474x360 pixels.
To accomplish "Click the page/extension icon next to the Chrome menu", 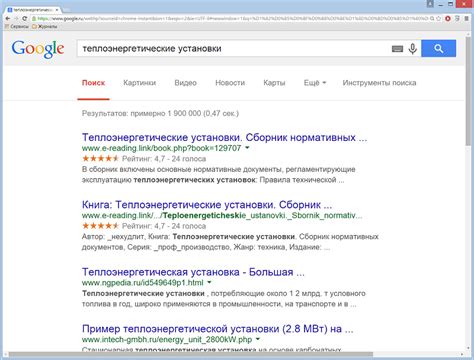I will [457, 19].
